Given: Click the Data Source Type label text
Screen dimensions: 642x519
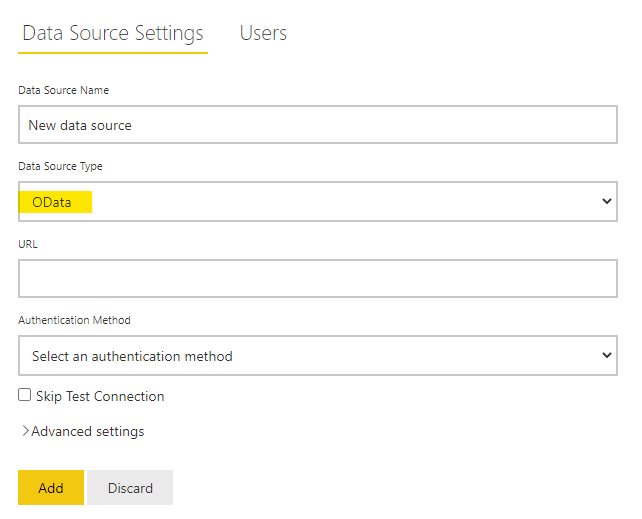Looking at the screenshot, I should (x=60, y=166).
